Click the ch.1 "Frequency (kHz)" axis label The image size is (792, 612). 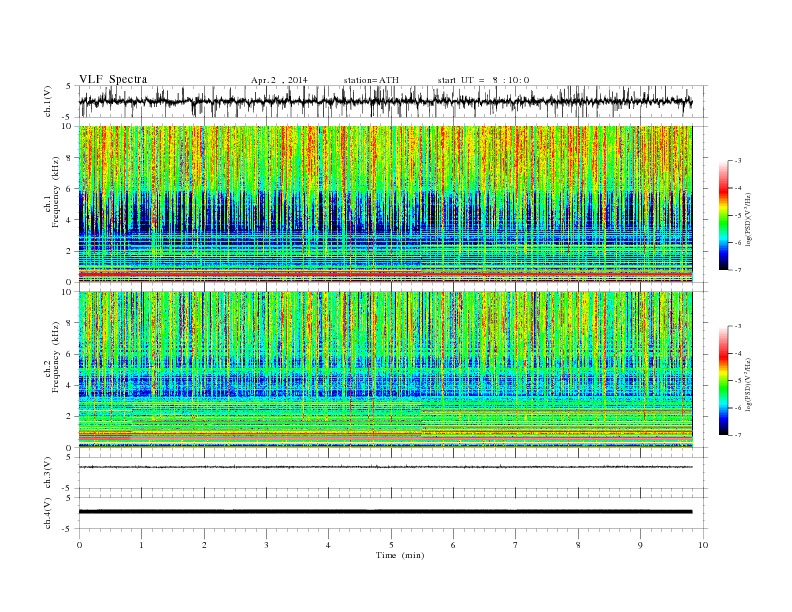coord(56,192)
